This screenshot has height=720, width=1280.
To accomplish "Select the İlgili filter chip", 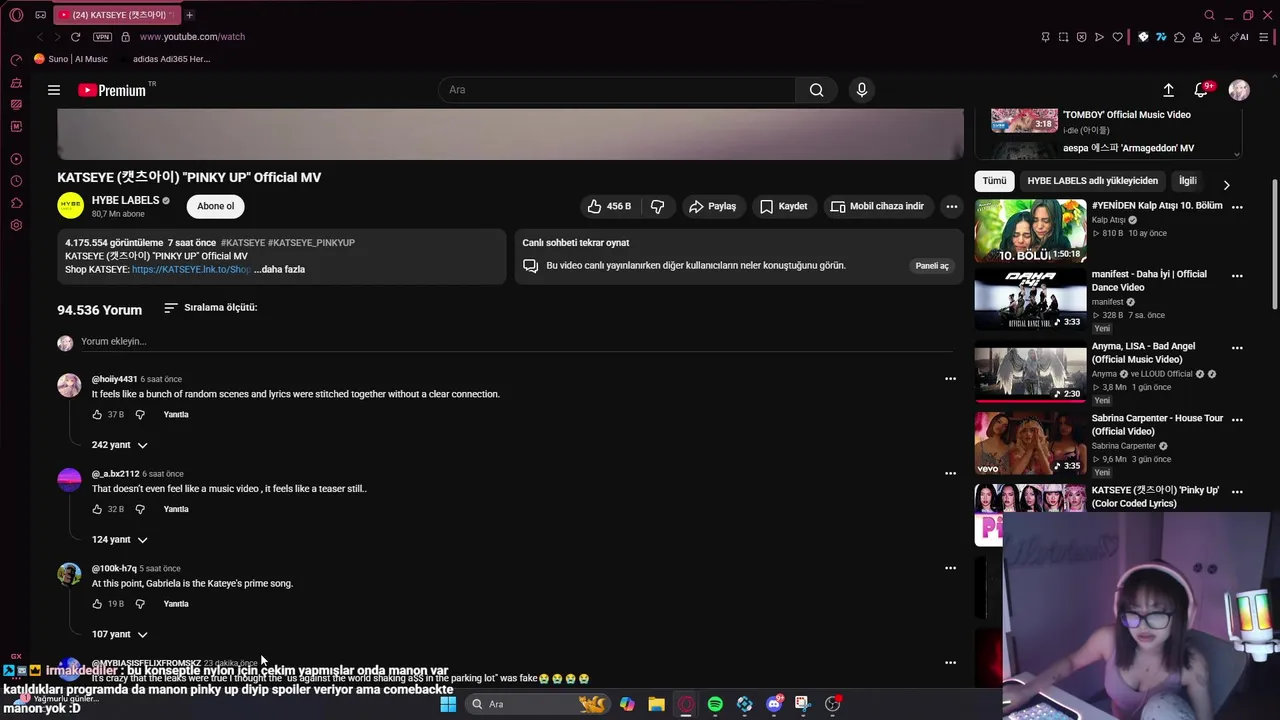I will 1188,181.
